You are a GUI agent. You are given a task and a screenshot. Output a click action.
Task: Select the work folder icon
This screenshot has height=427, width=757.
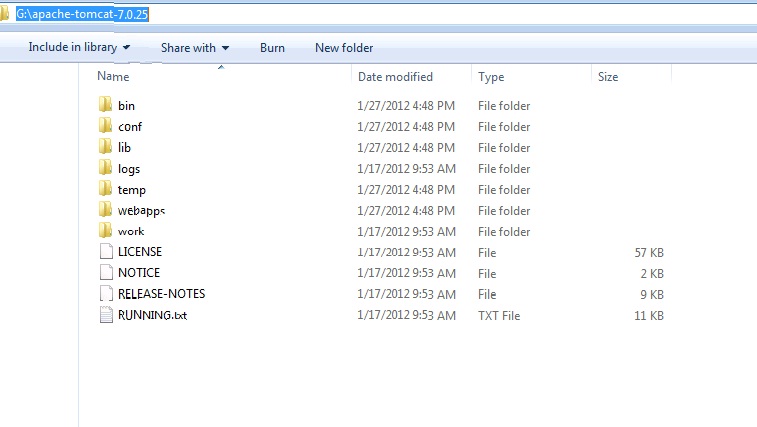[105, 230]
